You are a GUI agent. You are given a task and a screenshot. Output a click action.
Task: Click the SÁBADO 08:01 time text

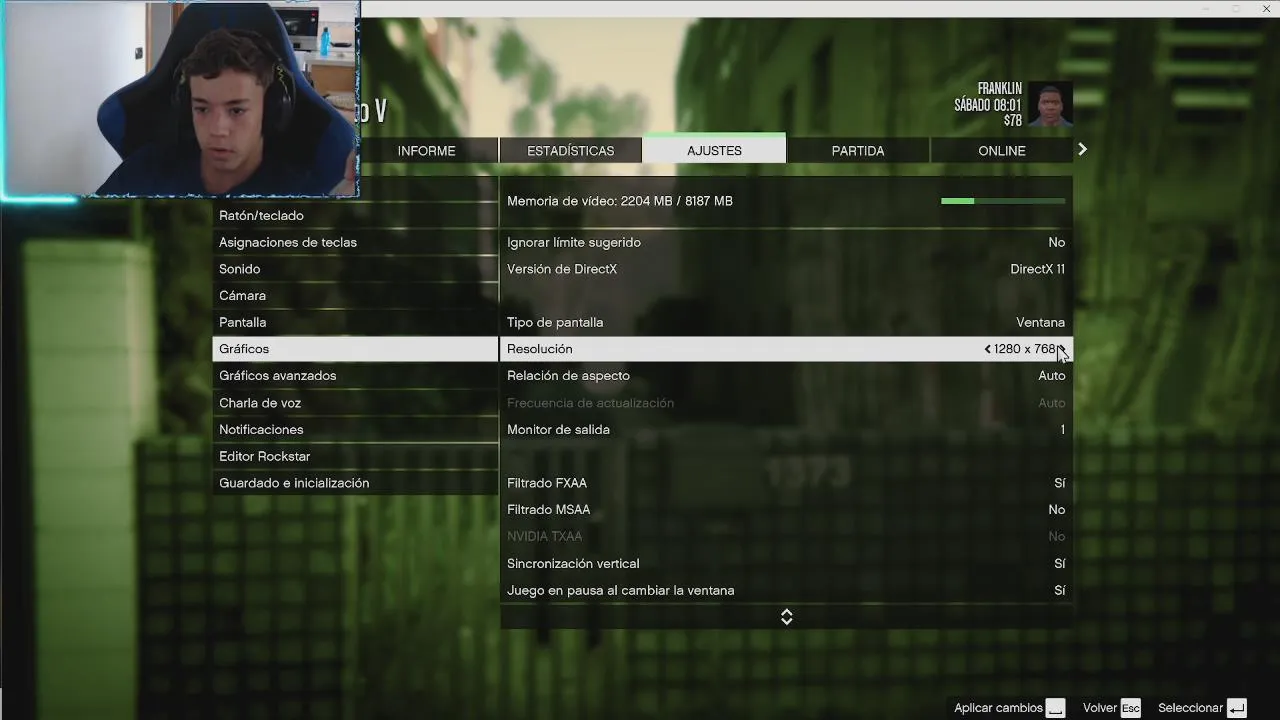click(987, 105)
